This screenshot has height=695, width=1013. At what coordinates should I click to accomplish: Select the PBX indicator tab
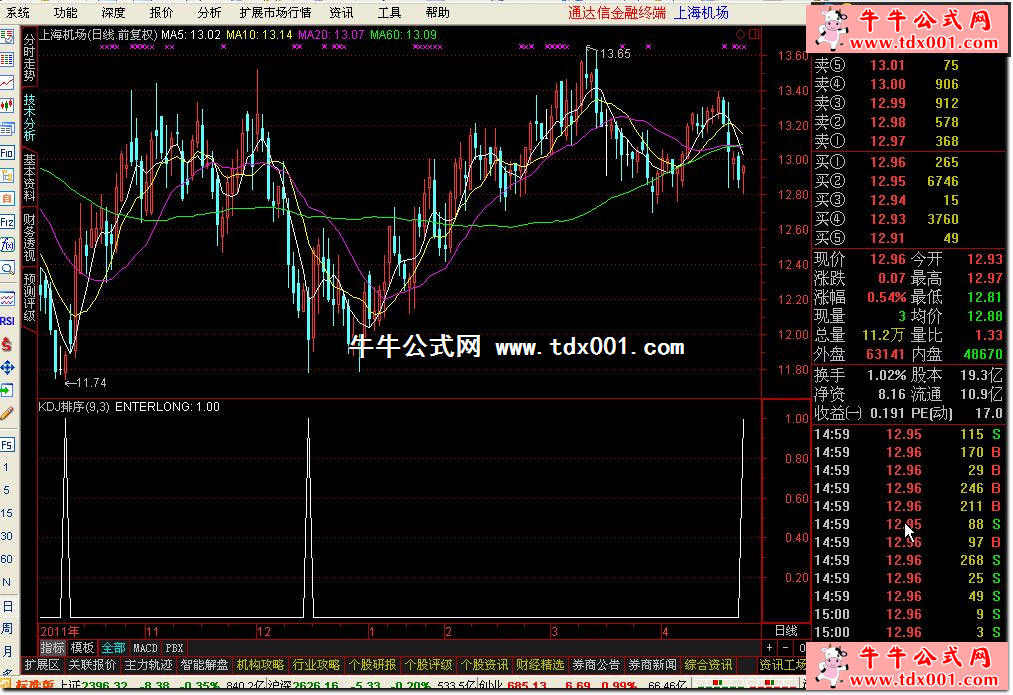(x=174, y=648)
